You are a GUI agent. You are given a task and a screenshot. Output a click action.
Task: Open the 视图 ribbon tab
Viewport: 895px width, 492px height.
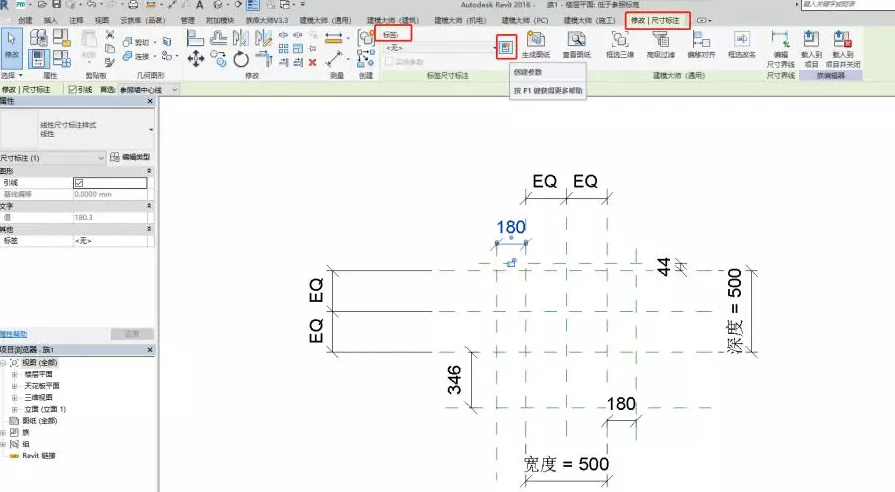(102, 21)
